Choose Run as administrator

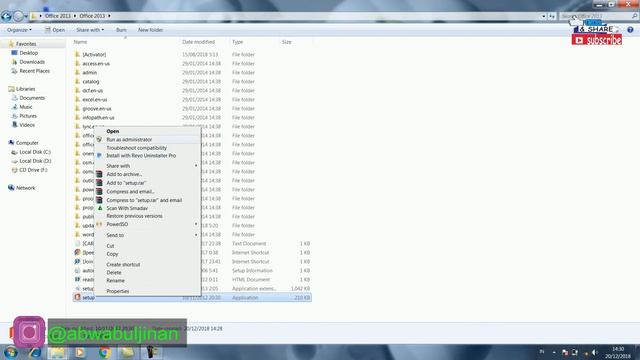129,140
